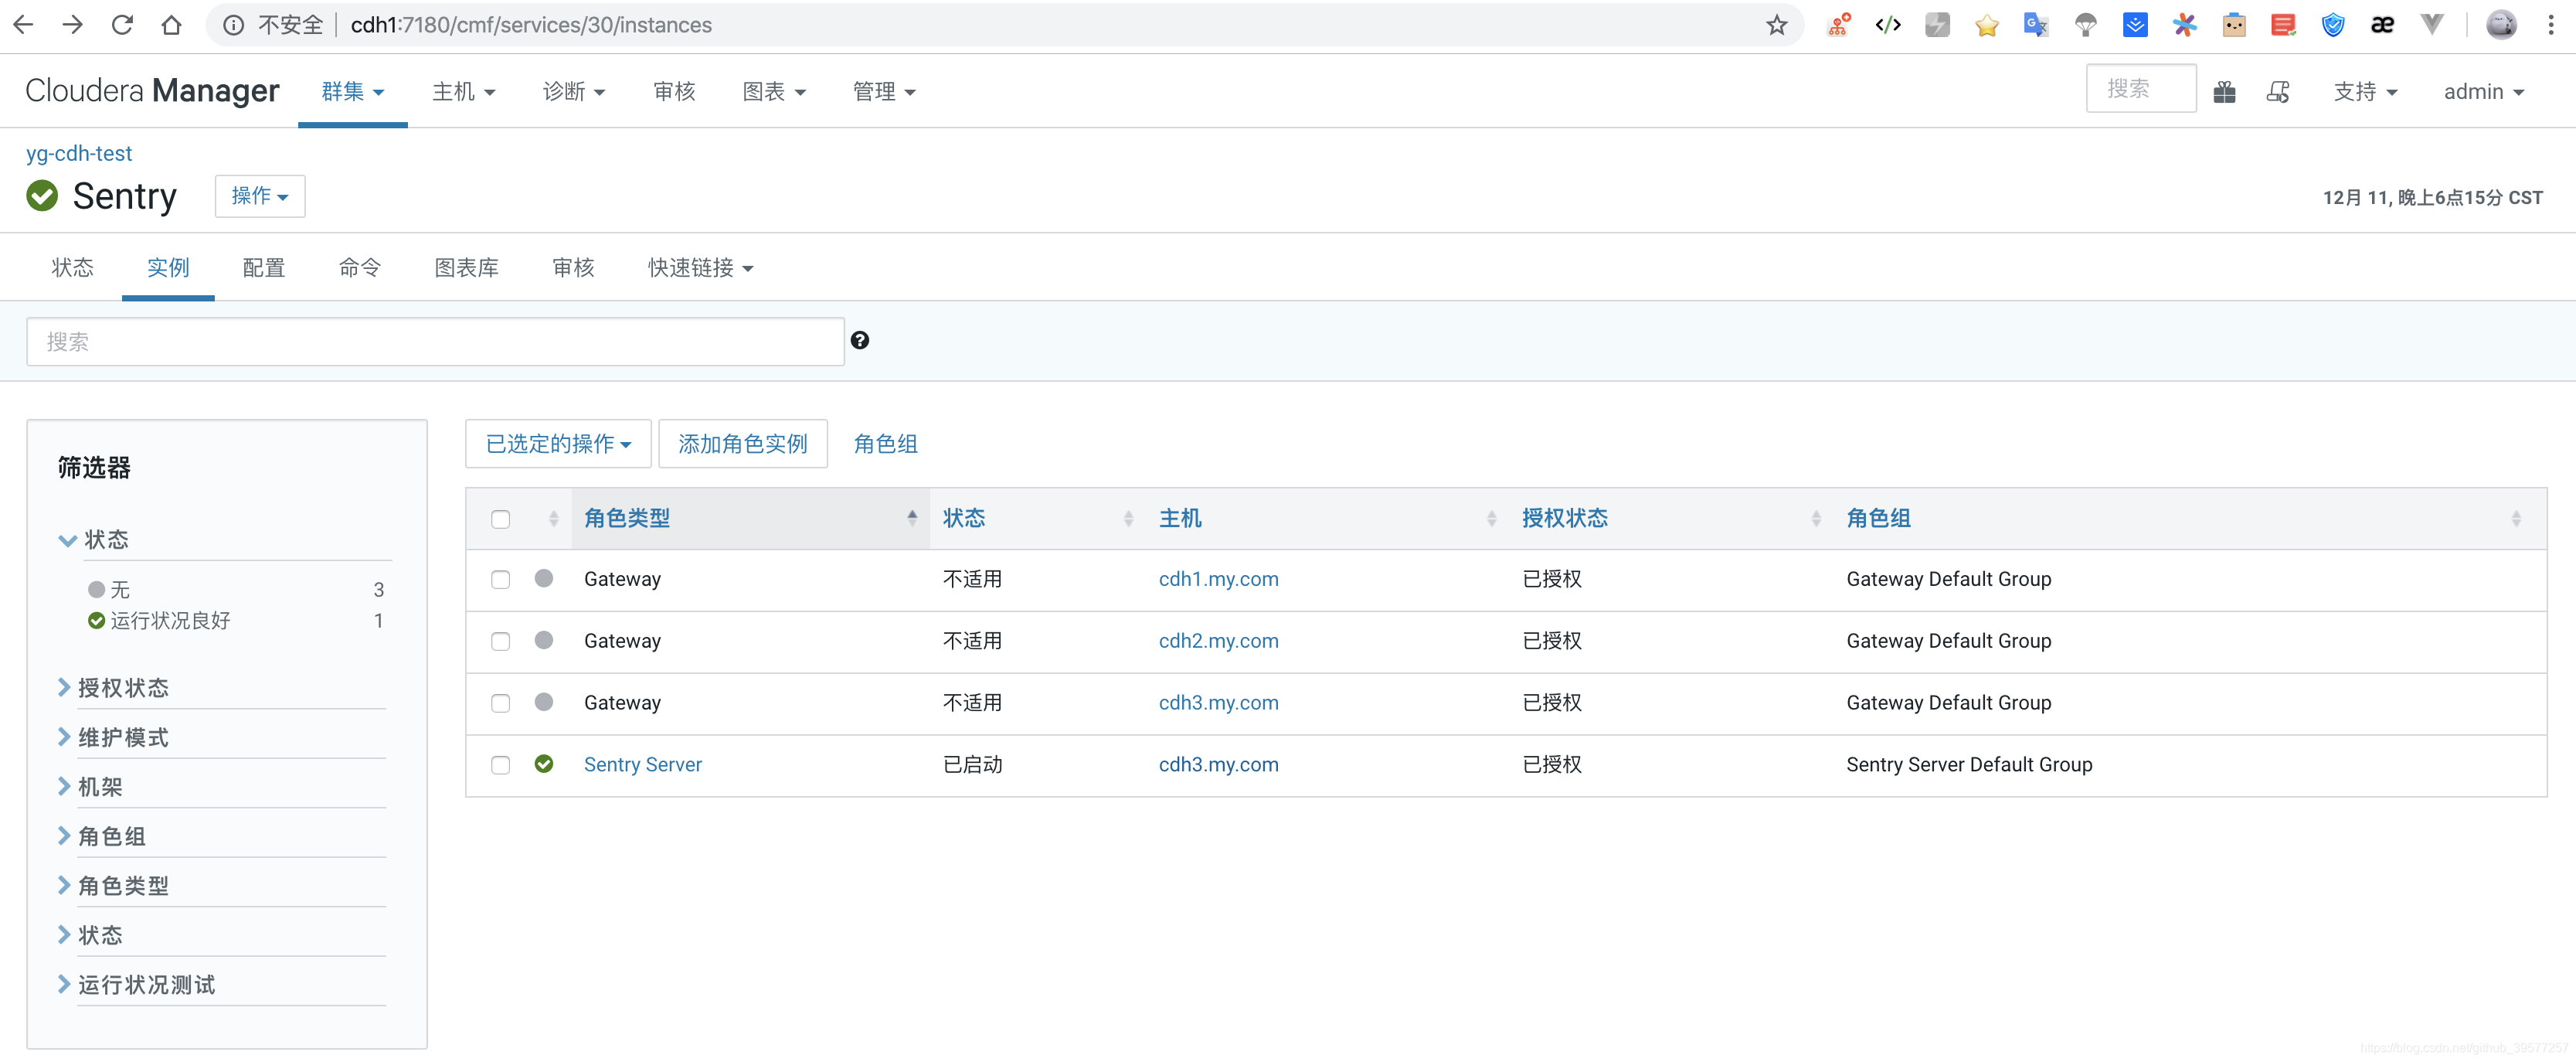This screenshot has height=1062, width=2576.
Task: Sort table by 角色类型 column
Action: coord(751,518)
